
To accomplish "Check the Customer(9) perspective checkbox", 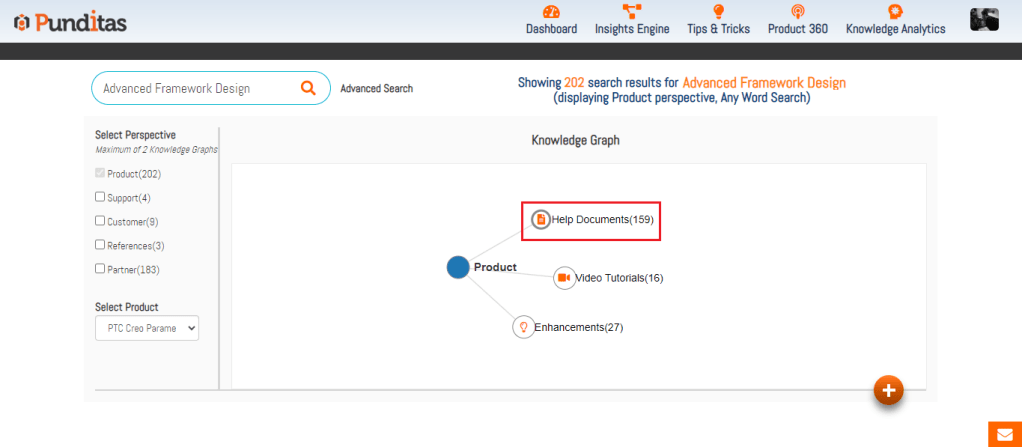I will pyautogui.click(x=100, y=221).
